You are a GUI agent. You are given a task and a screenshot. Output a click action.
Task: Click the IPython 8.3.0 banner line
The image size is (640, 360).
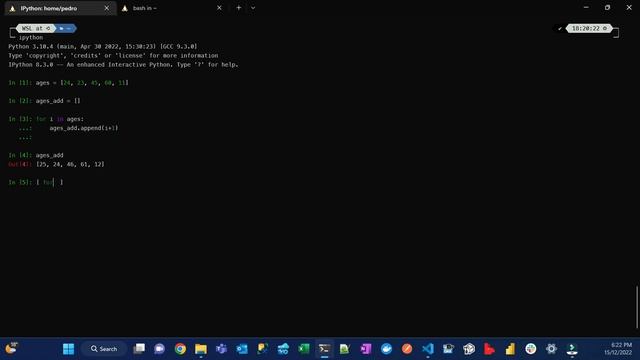pyautogui.click(x=123, y=64)
